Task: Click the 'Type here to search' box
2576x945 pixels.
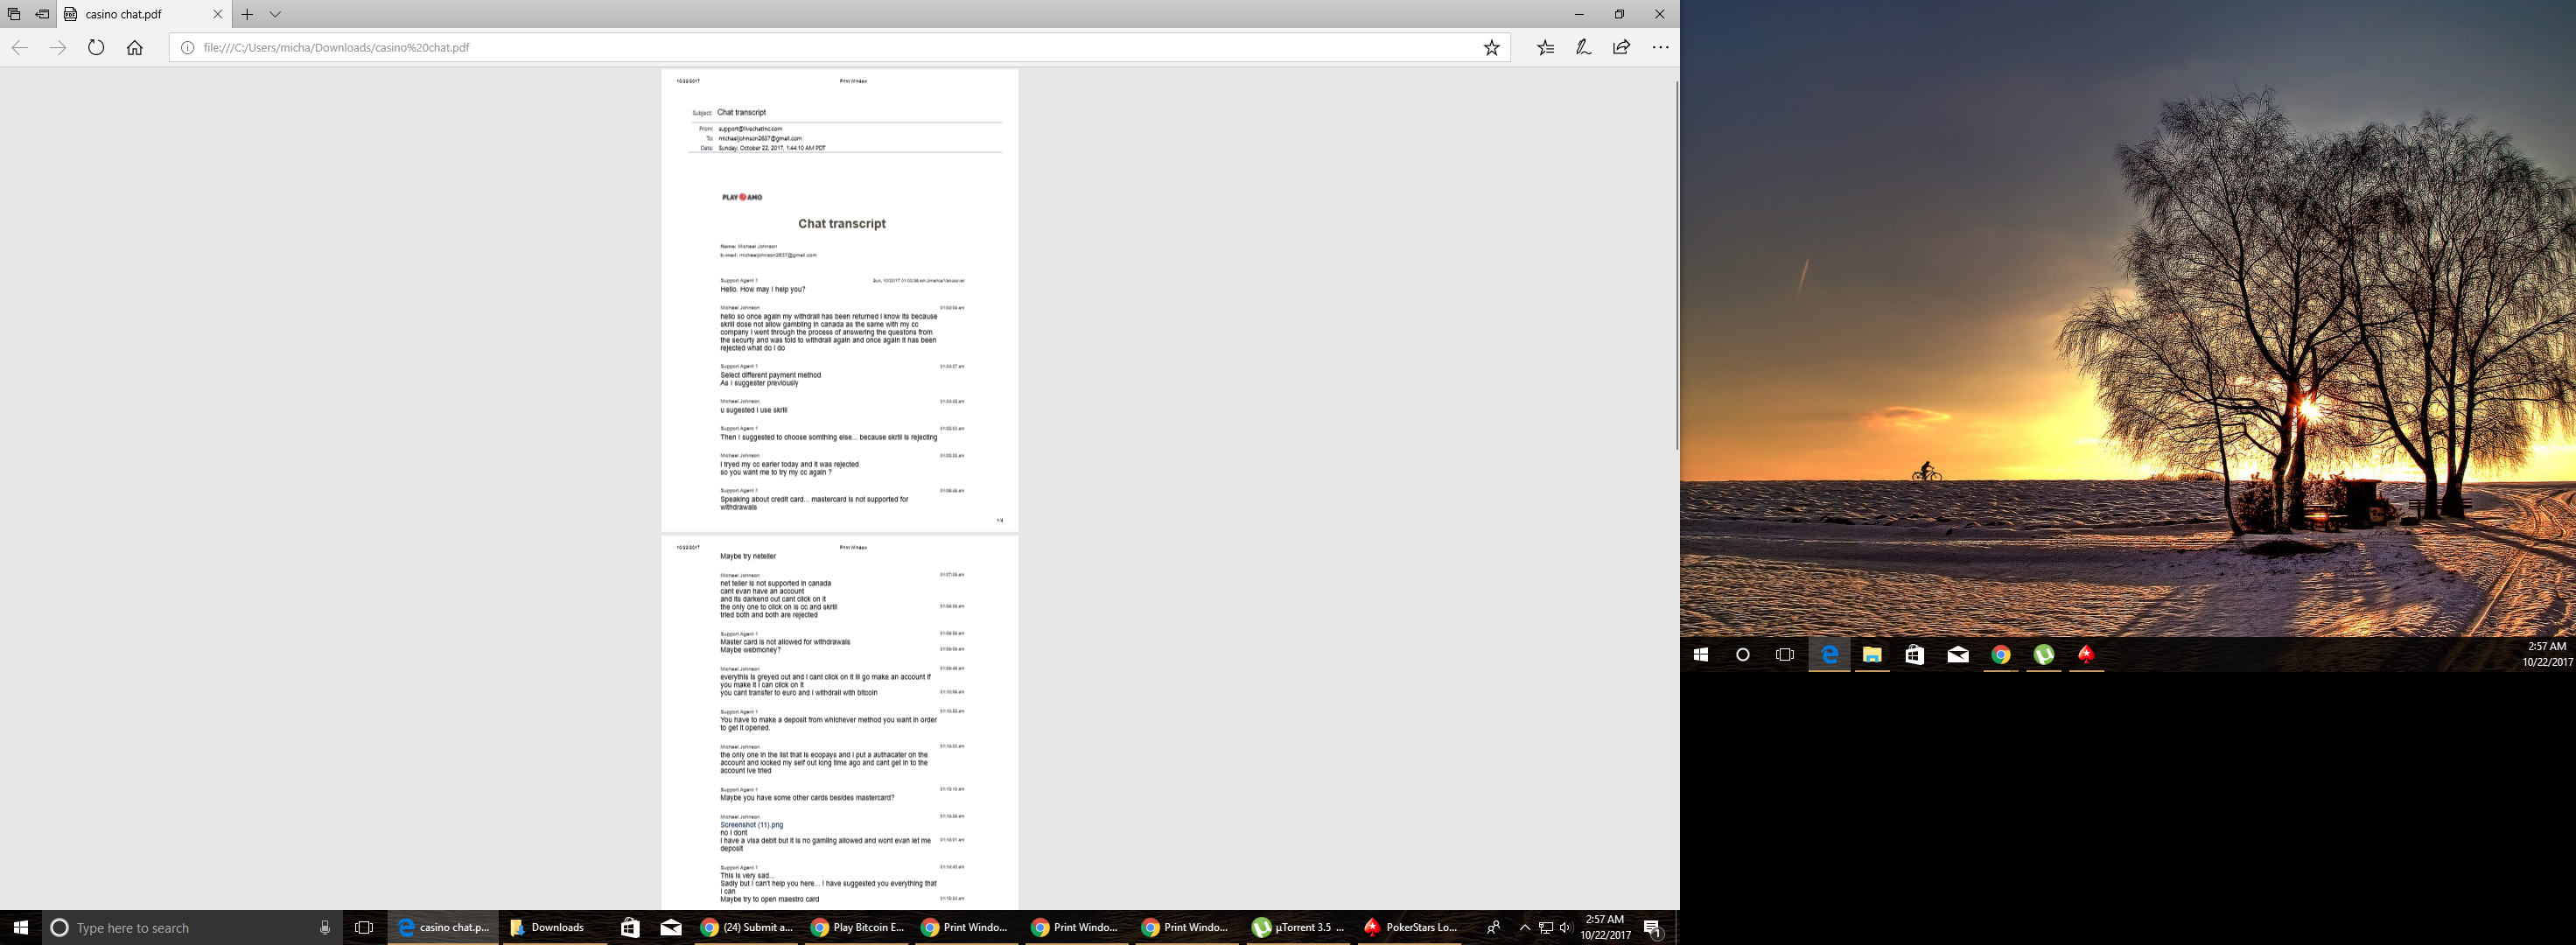Action: click(x=193, y=927)
